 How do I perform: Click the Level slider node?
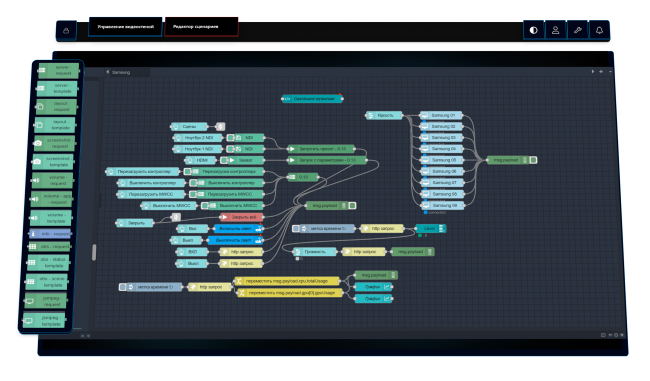tap(431, 228)
